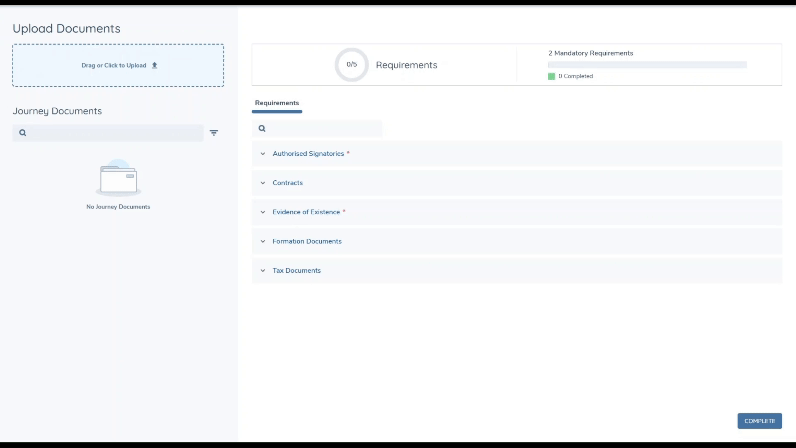This screenshot has width=796, height=448.
Task: Click the requirements search magnifier icon
Action: pyautogui.click(x=262, y=129)
